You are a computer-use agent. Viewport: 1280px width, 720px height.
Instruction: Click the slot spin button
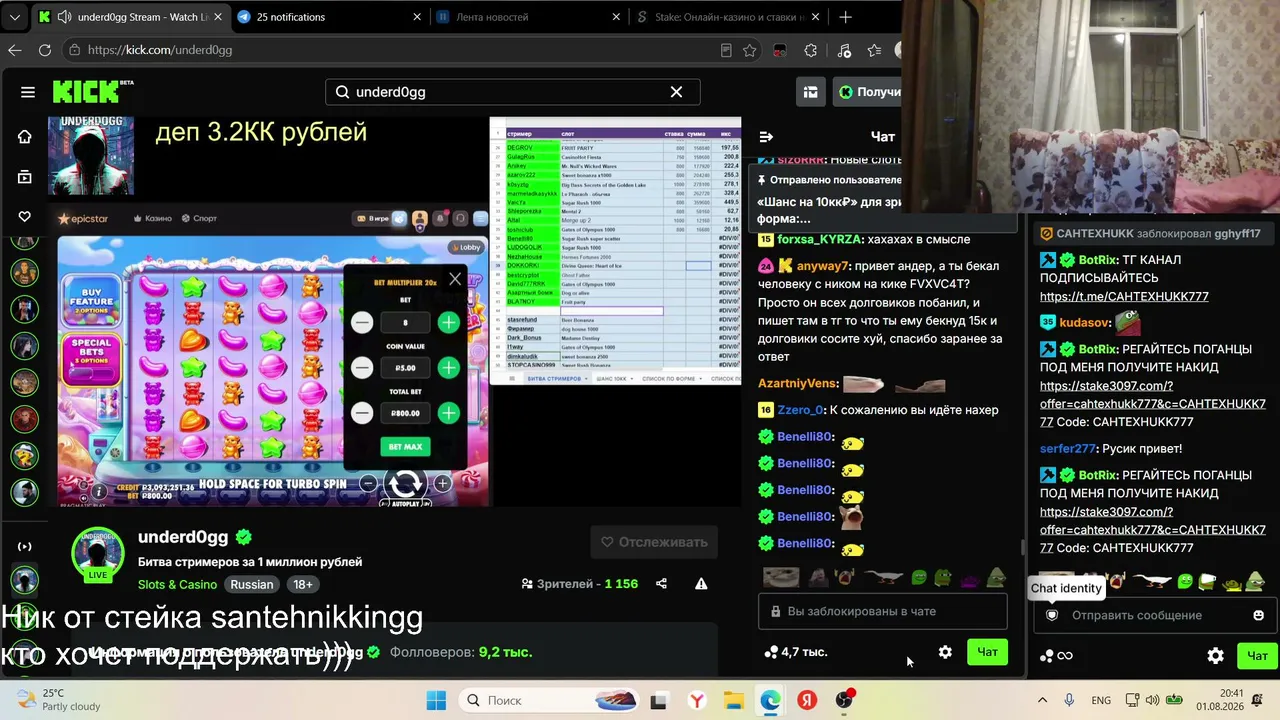pos(405,484)
